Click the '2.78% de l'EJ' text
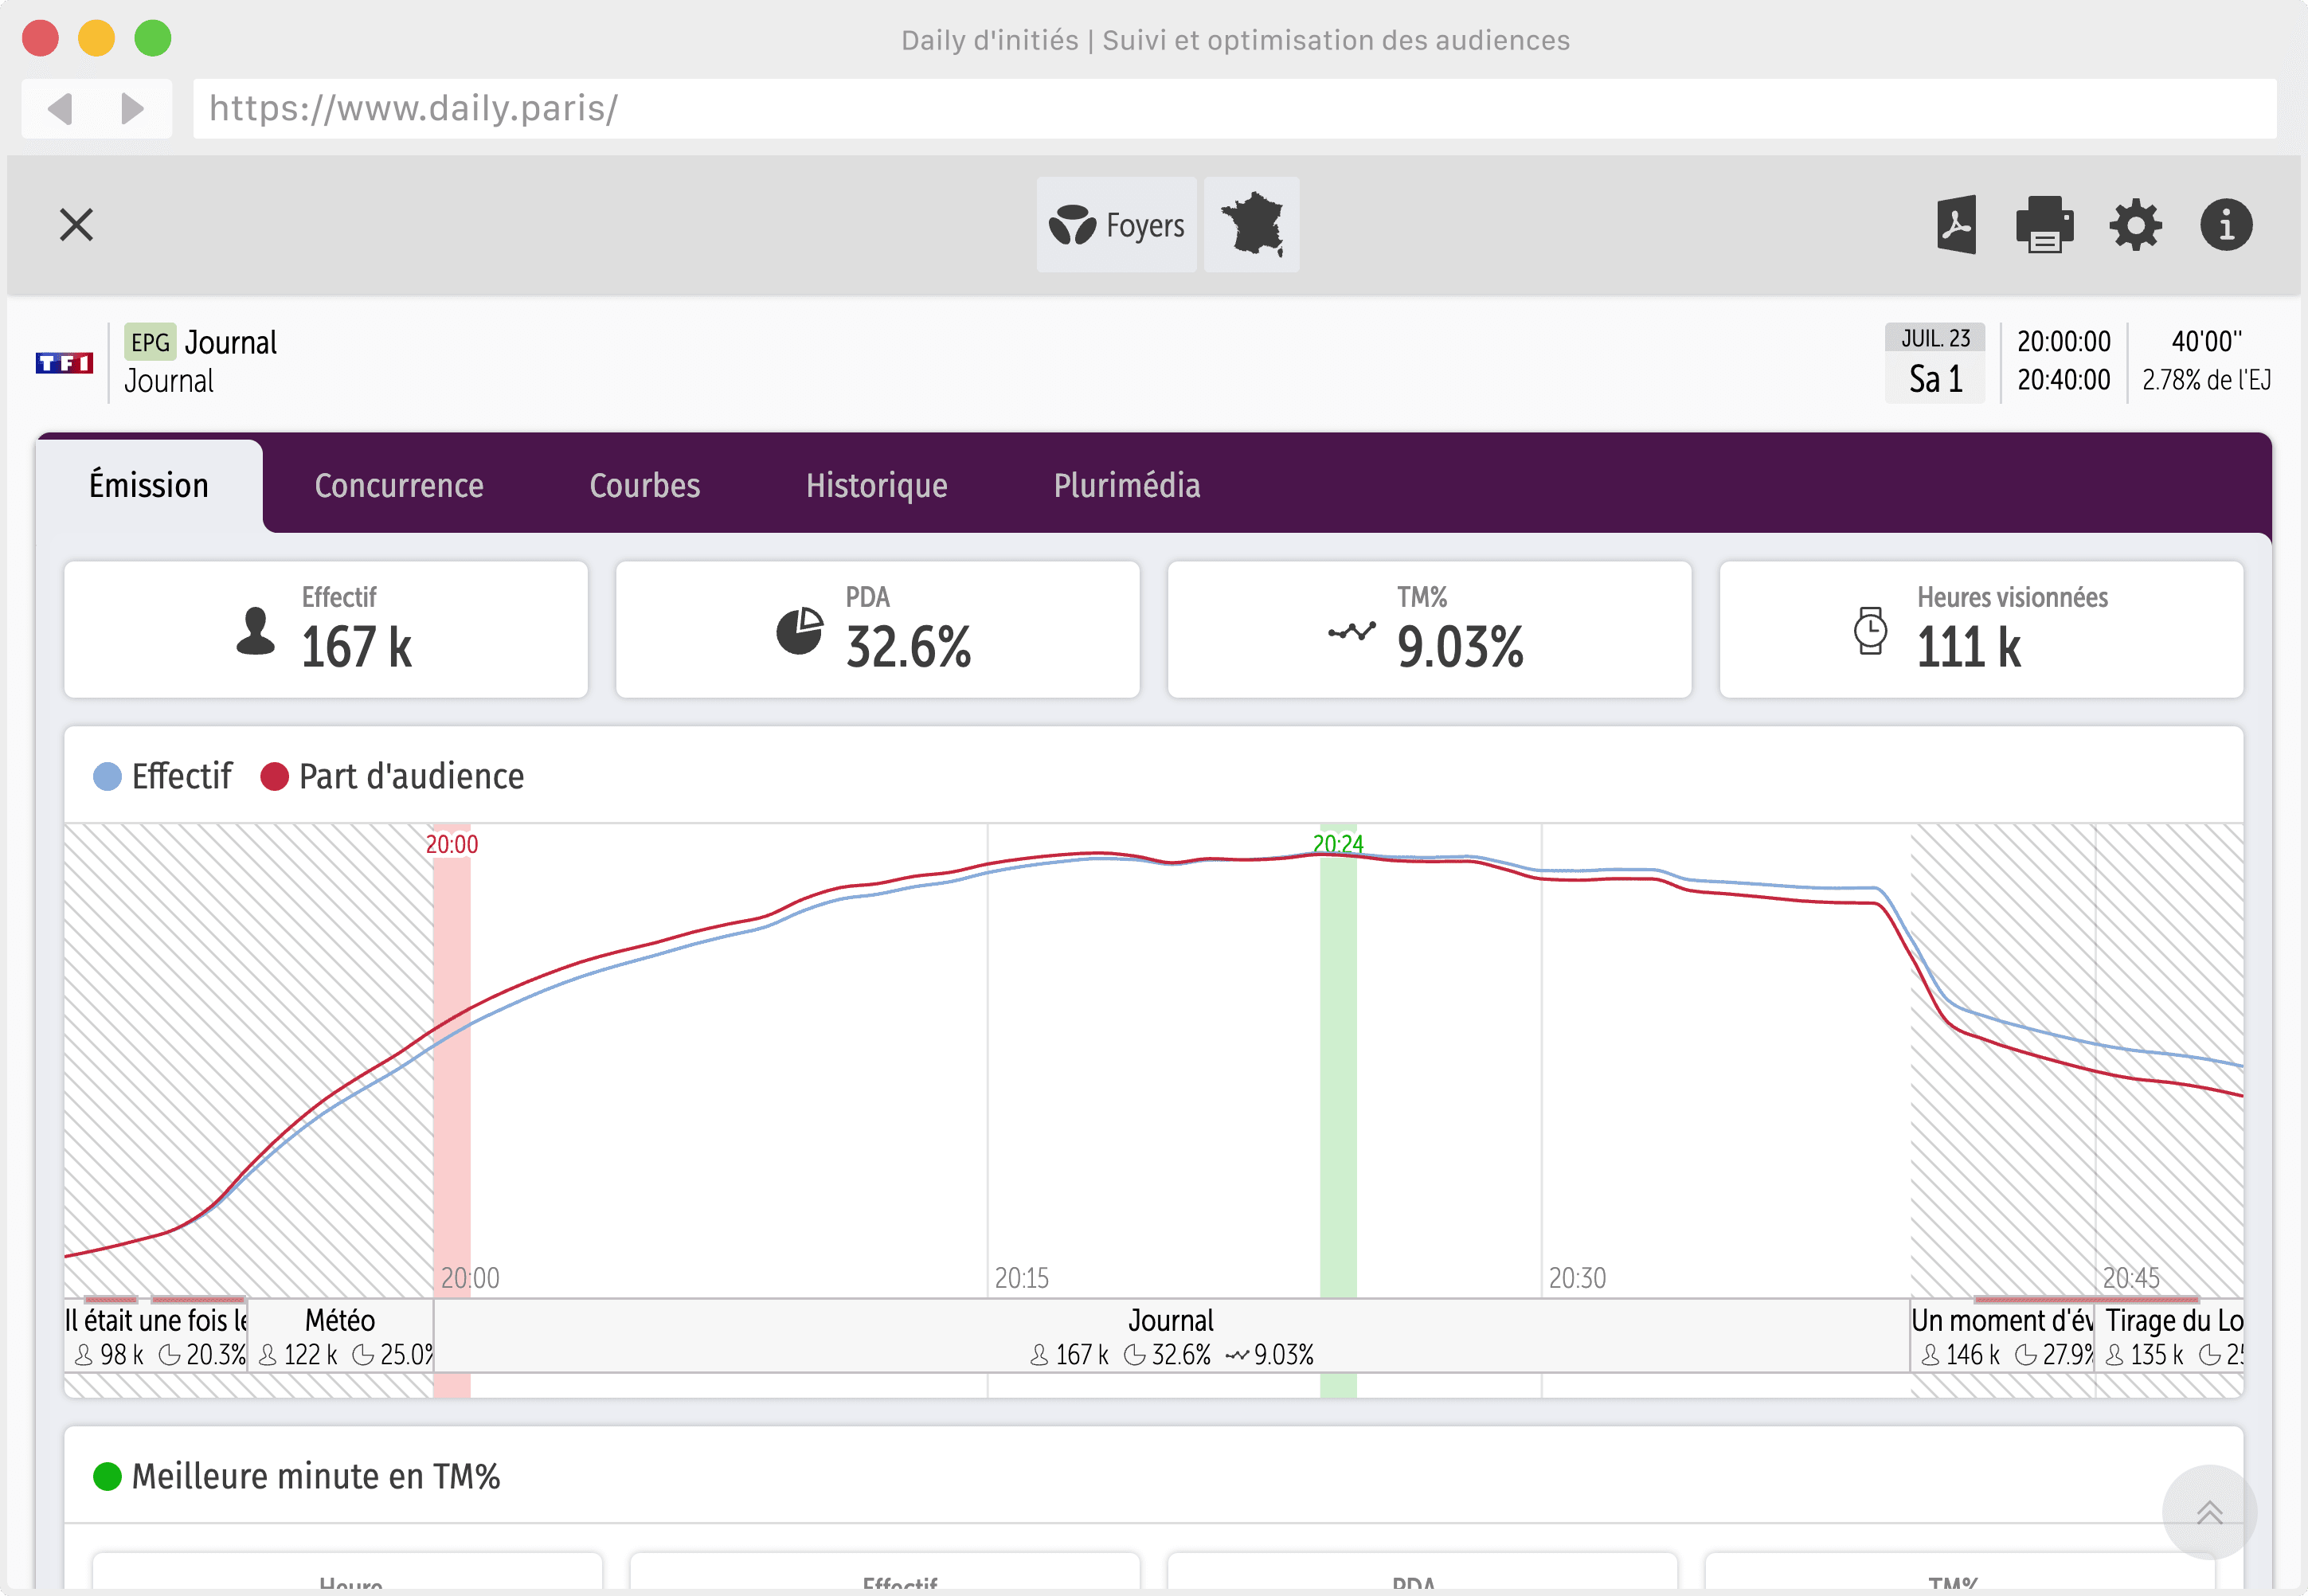The image size is (2308, 1596). [2206, 381]
